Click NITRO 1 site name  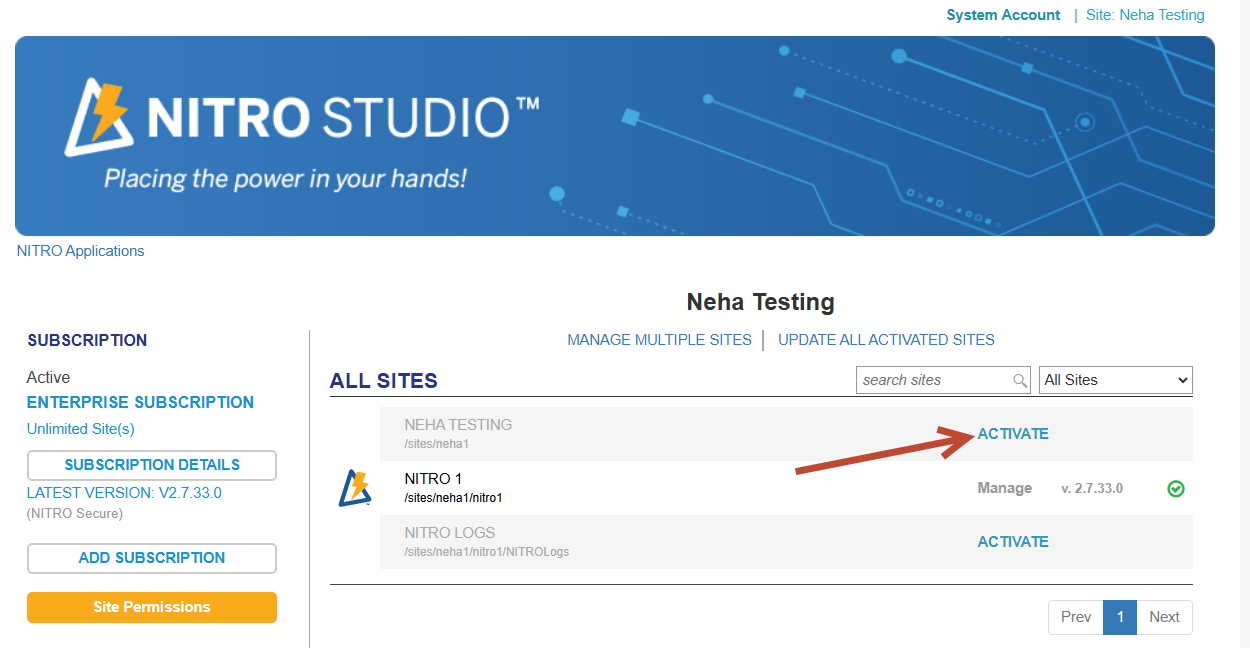pos(433,479)
